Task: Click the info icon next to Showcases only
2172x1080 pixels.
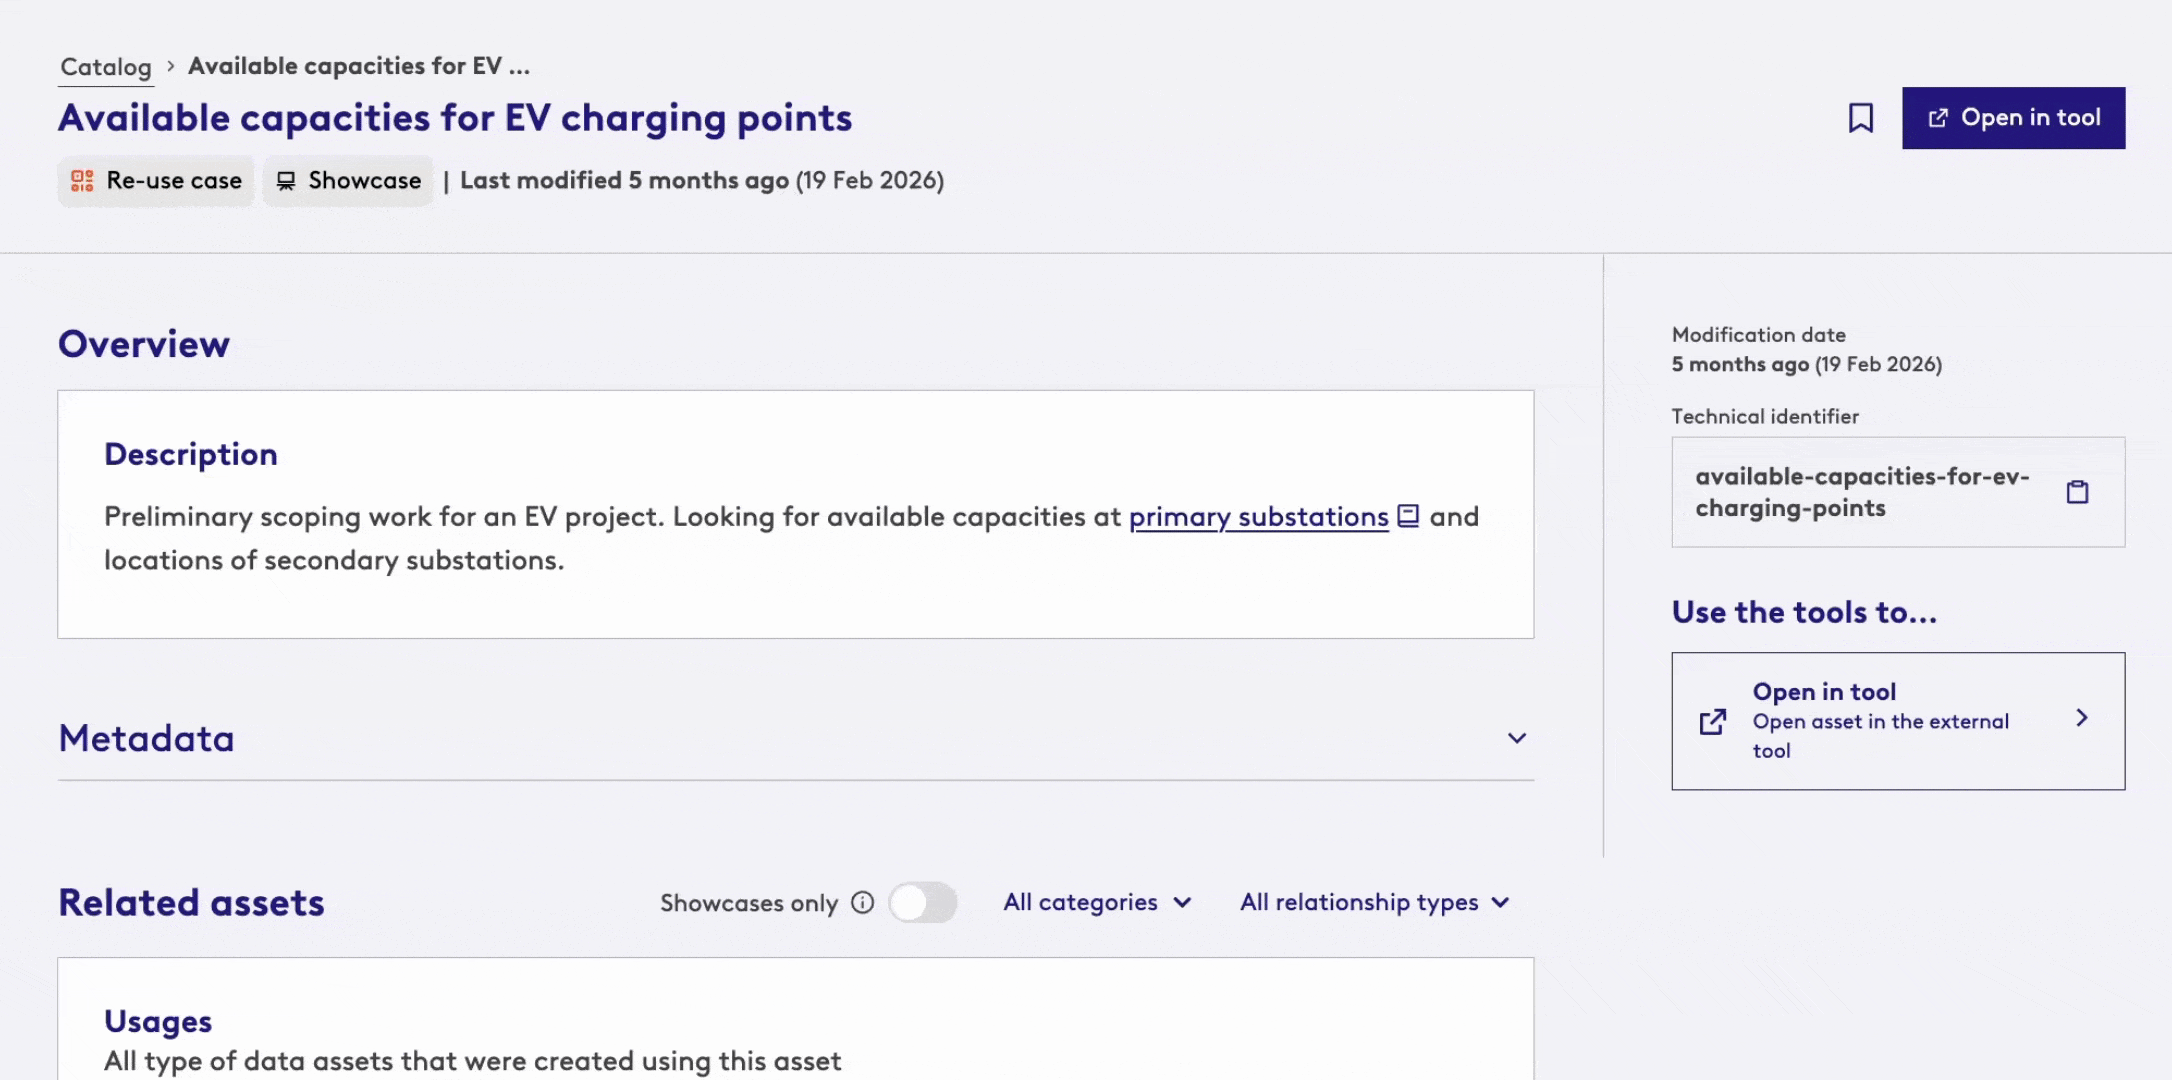Action: 862,903
